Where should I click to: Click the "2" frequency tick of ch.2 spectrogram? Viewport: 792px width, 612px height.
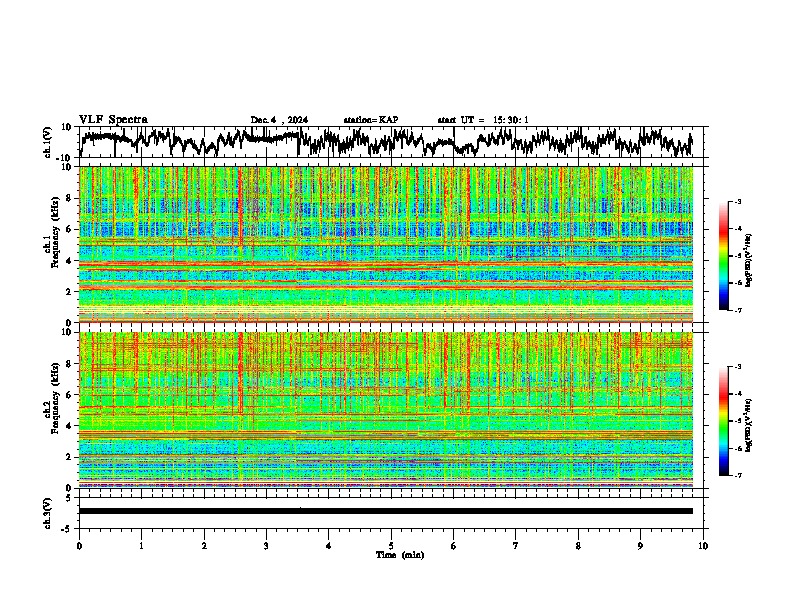pyautogui.click(x=69, y=457)
